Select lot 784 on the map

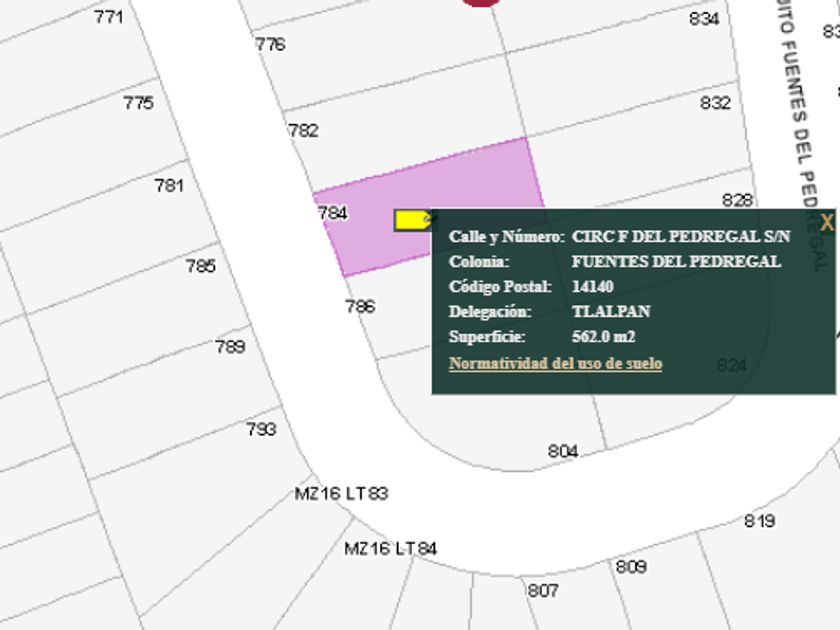[332, 213]
